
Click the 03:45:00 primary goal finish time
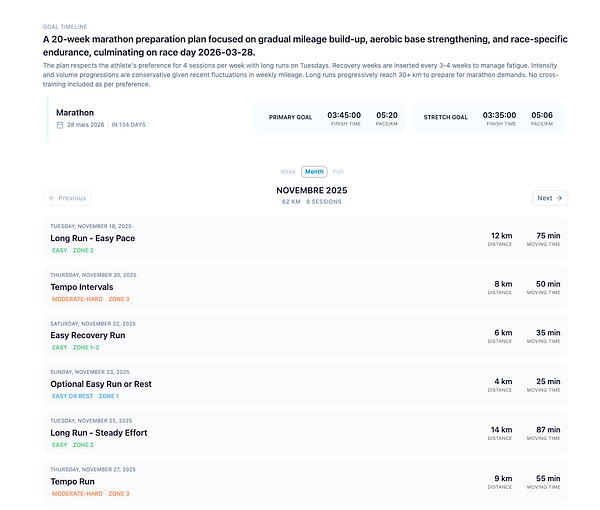pos(344,115)
